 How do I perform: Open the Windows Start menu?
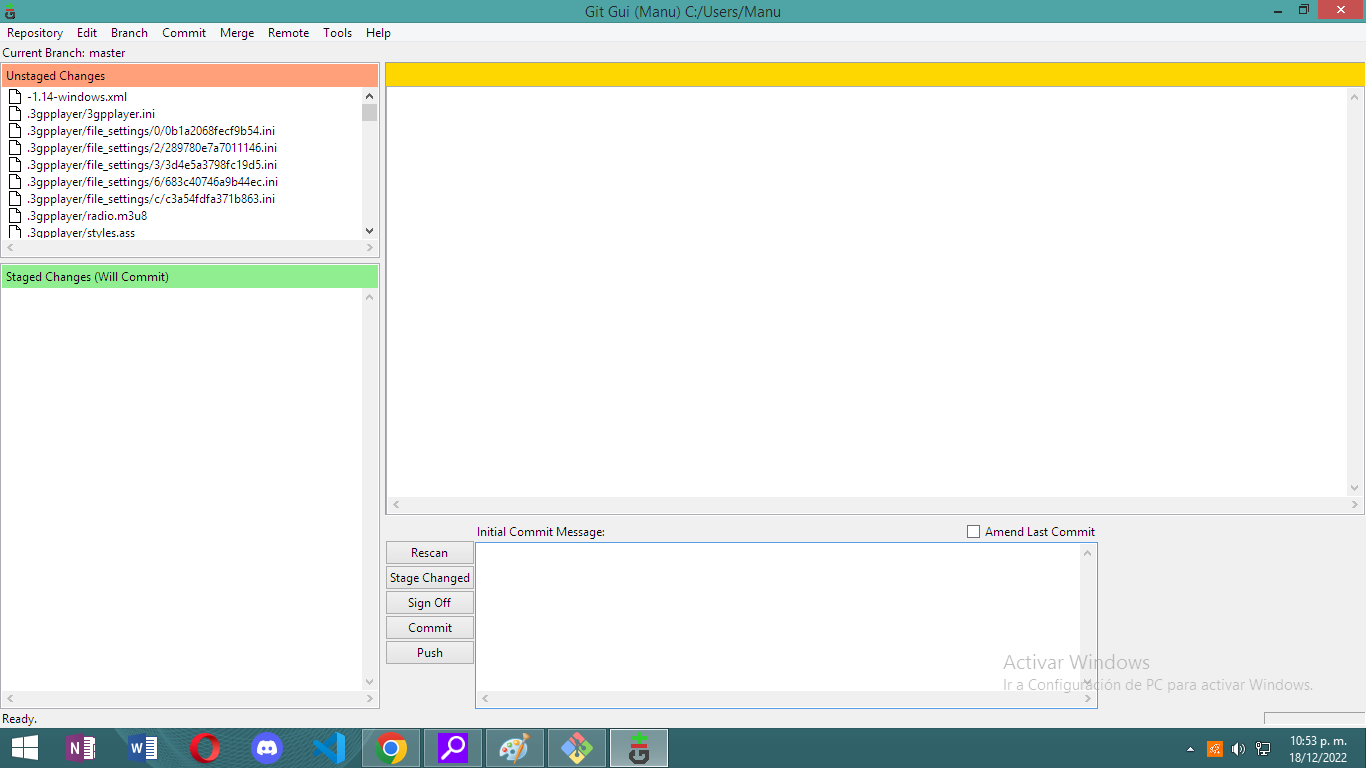pos(25,748)
